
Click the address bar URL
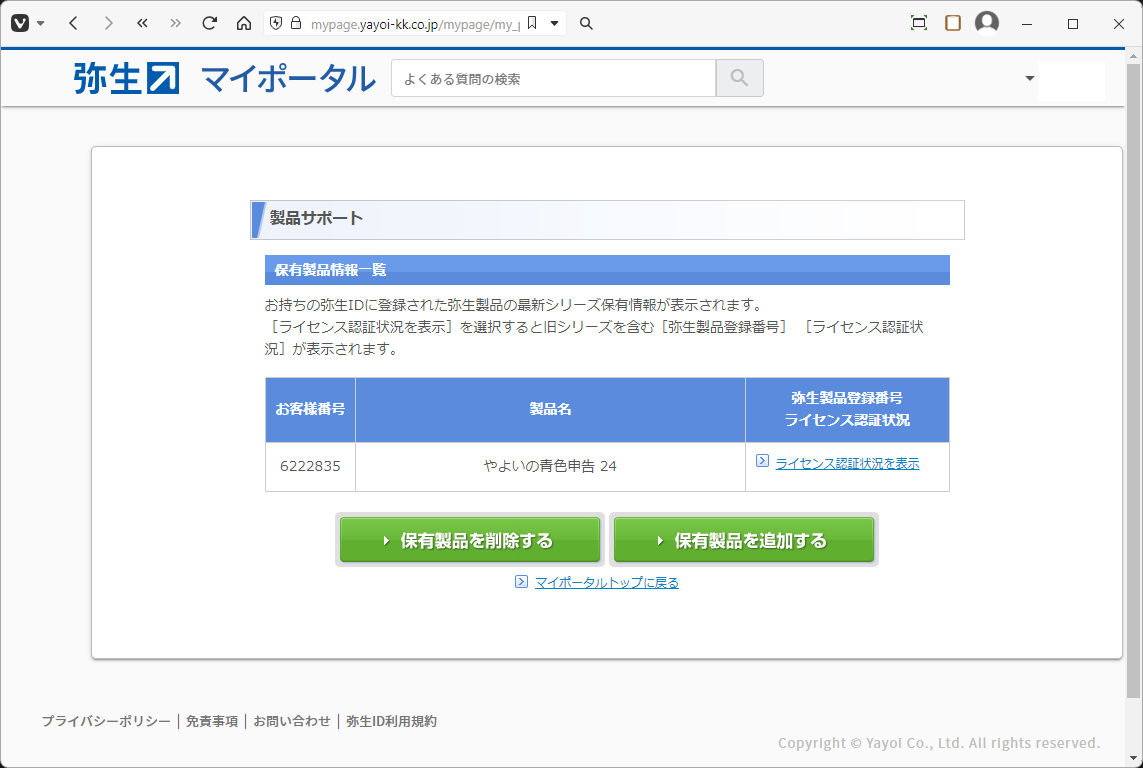click(416, 24)
